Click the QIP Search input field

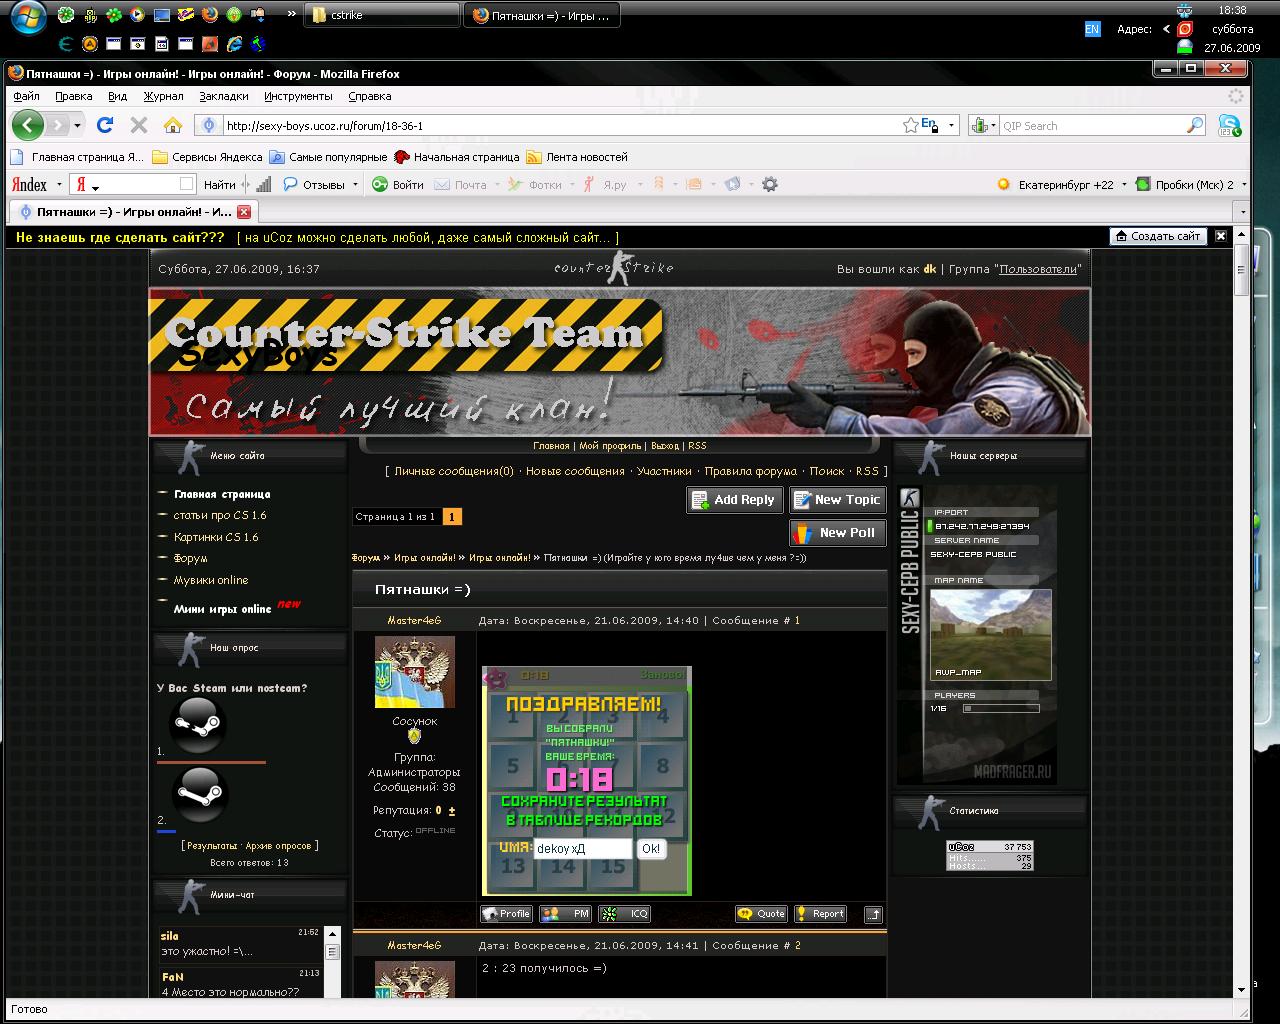click(1092, 125)
